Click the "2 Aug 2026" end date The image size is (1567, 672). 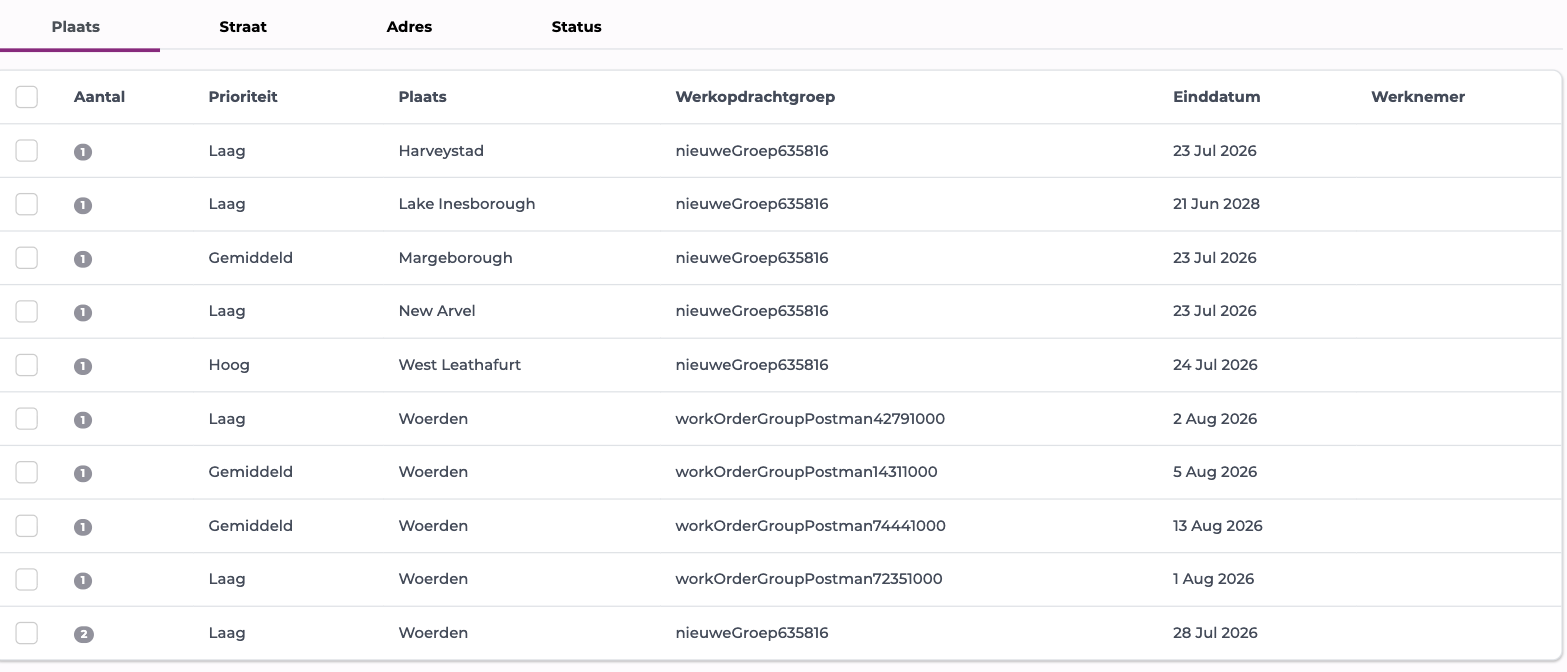(x=1215, y=419)
